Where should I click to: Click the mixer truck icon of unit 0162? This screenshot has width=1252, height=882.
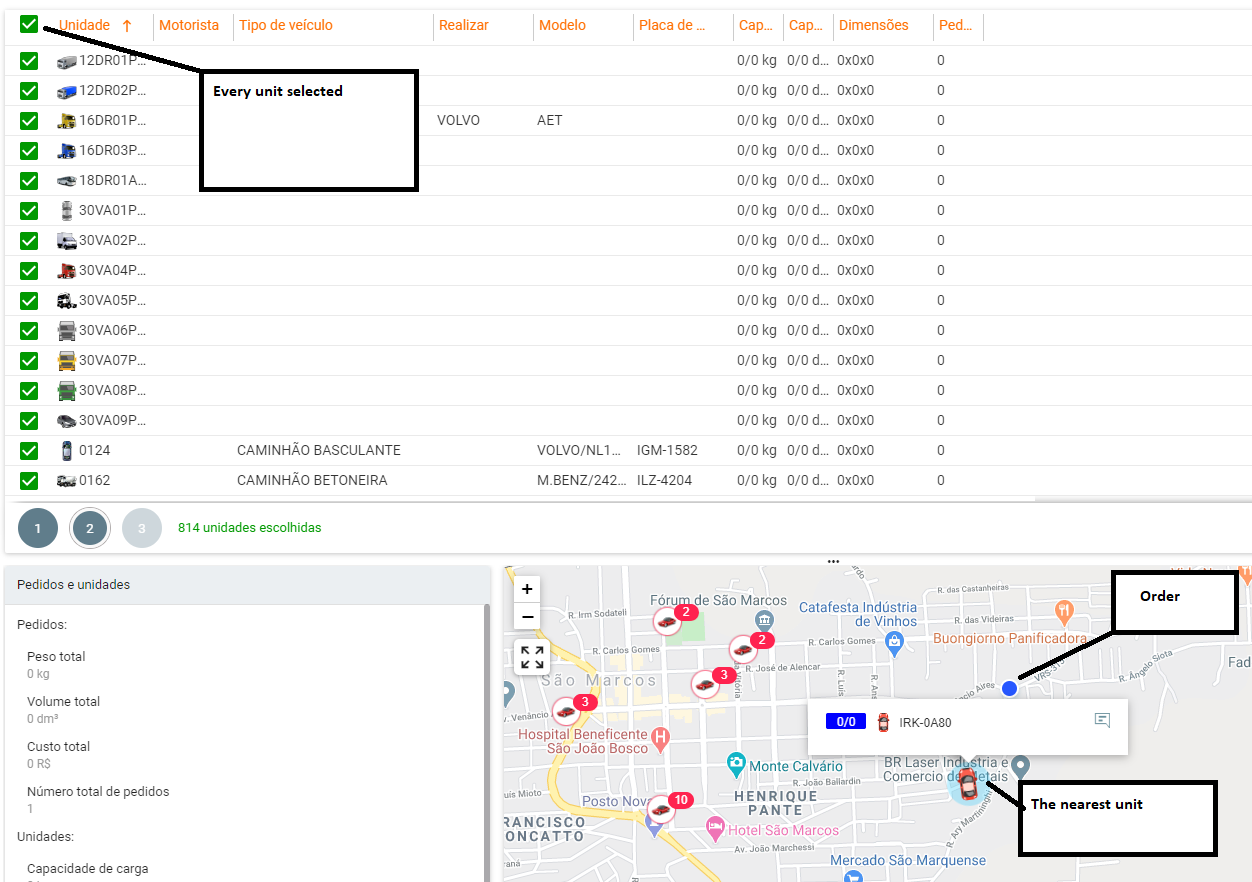67,480
